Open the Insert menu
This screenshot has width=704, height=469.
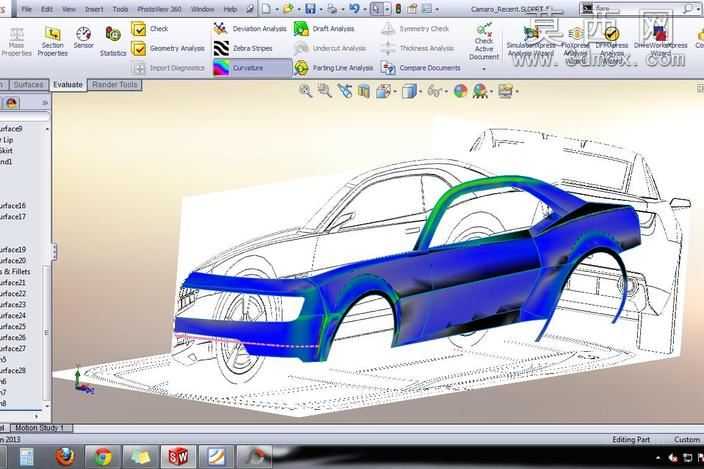94,9
